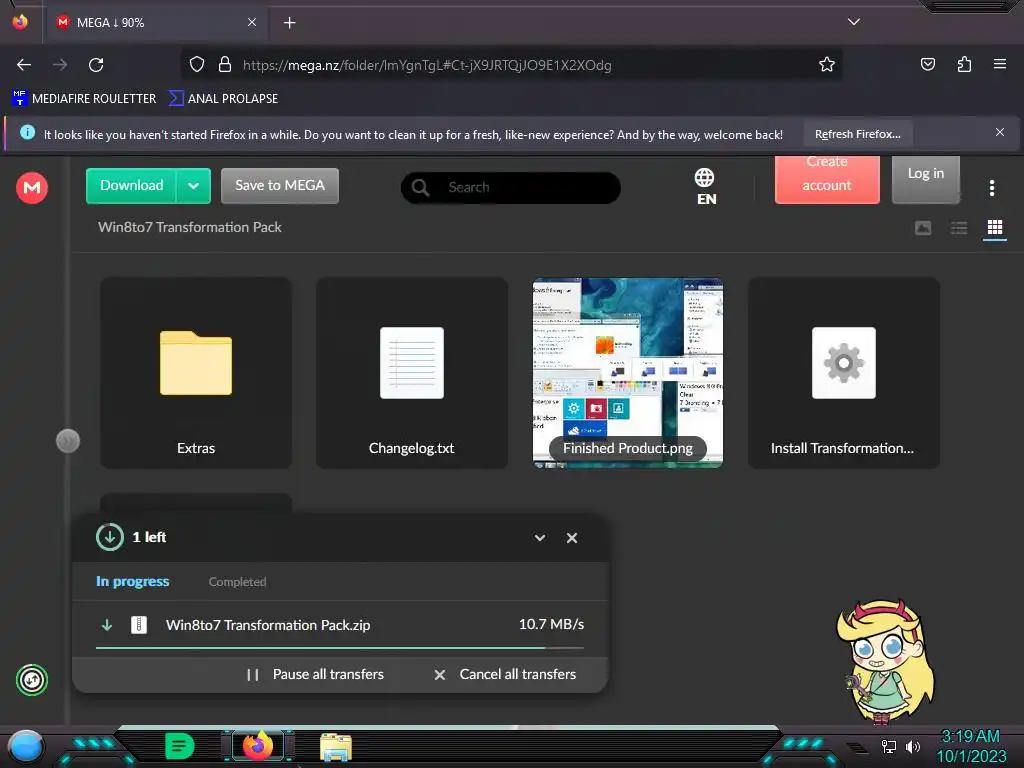The width and height of the screenshot is (1024, 768).
Task: Click the Refresh Firefox button
Action: point(857,134)
